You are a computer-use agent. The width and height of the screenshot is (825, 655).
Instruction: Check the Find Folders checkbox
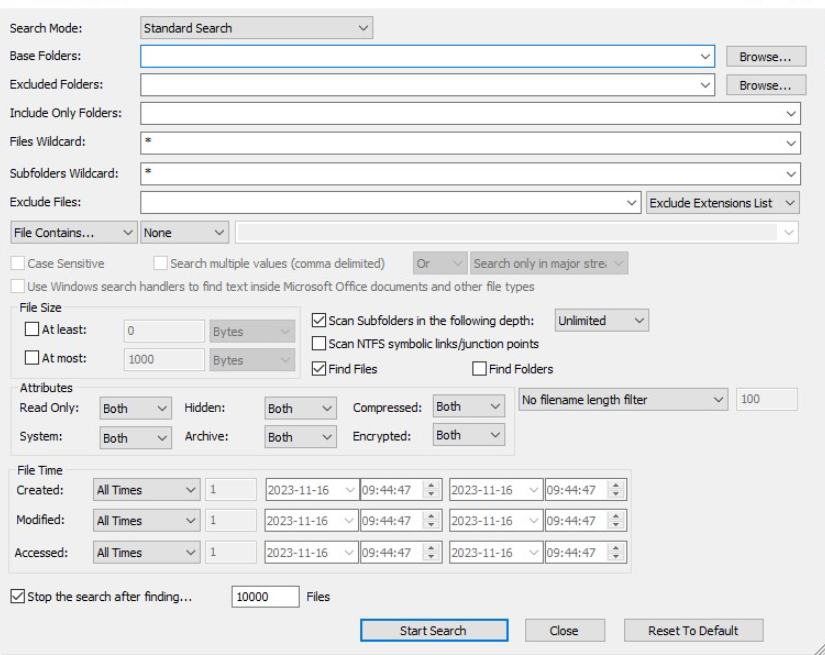(479, 369)
